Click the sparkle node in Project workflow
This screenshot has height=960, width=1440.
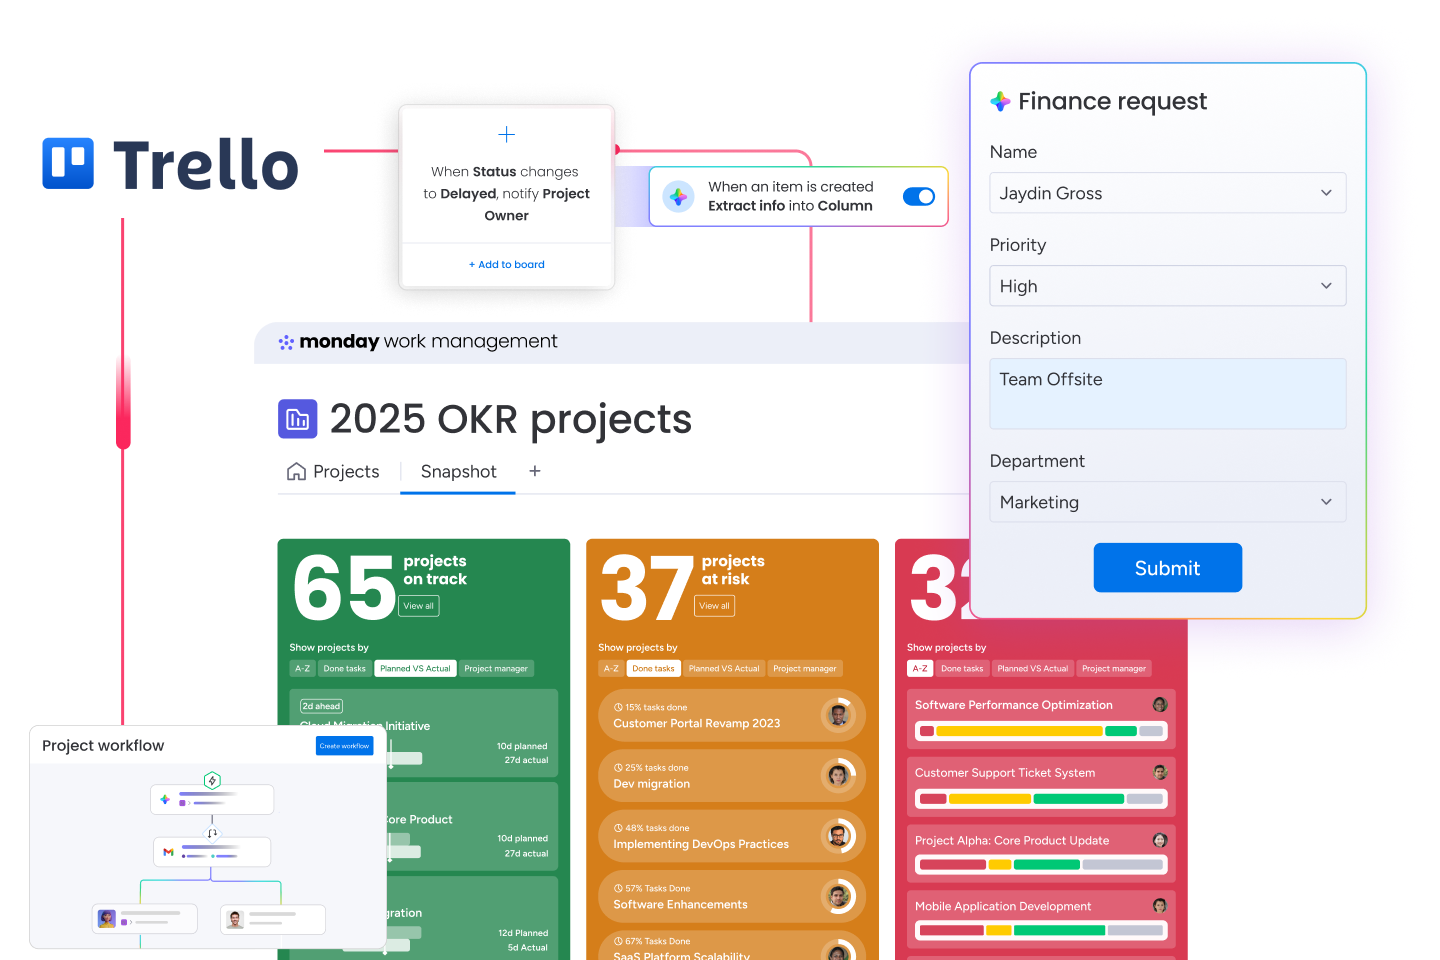click(212, 800)
